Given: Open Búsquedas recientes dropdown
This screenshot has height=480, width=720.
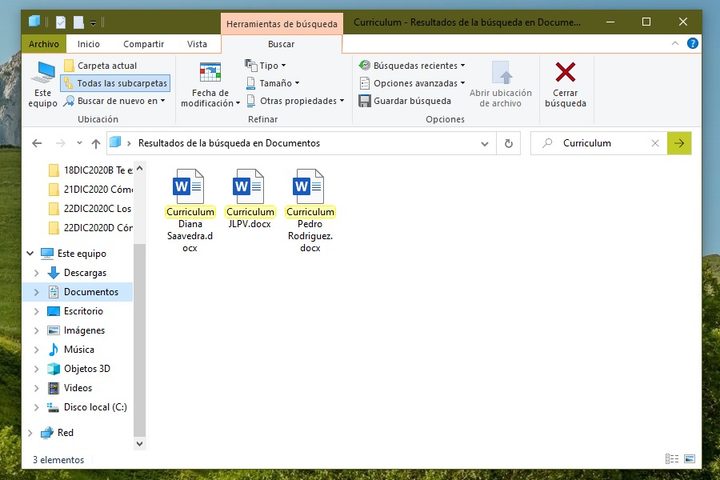Looking at the screenshot, I should pyautogui.click(x=412, y=66).
